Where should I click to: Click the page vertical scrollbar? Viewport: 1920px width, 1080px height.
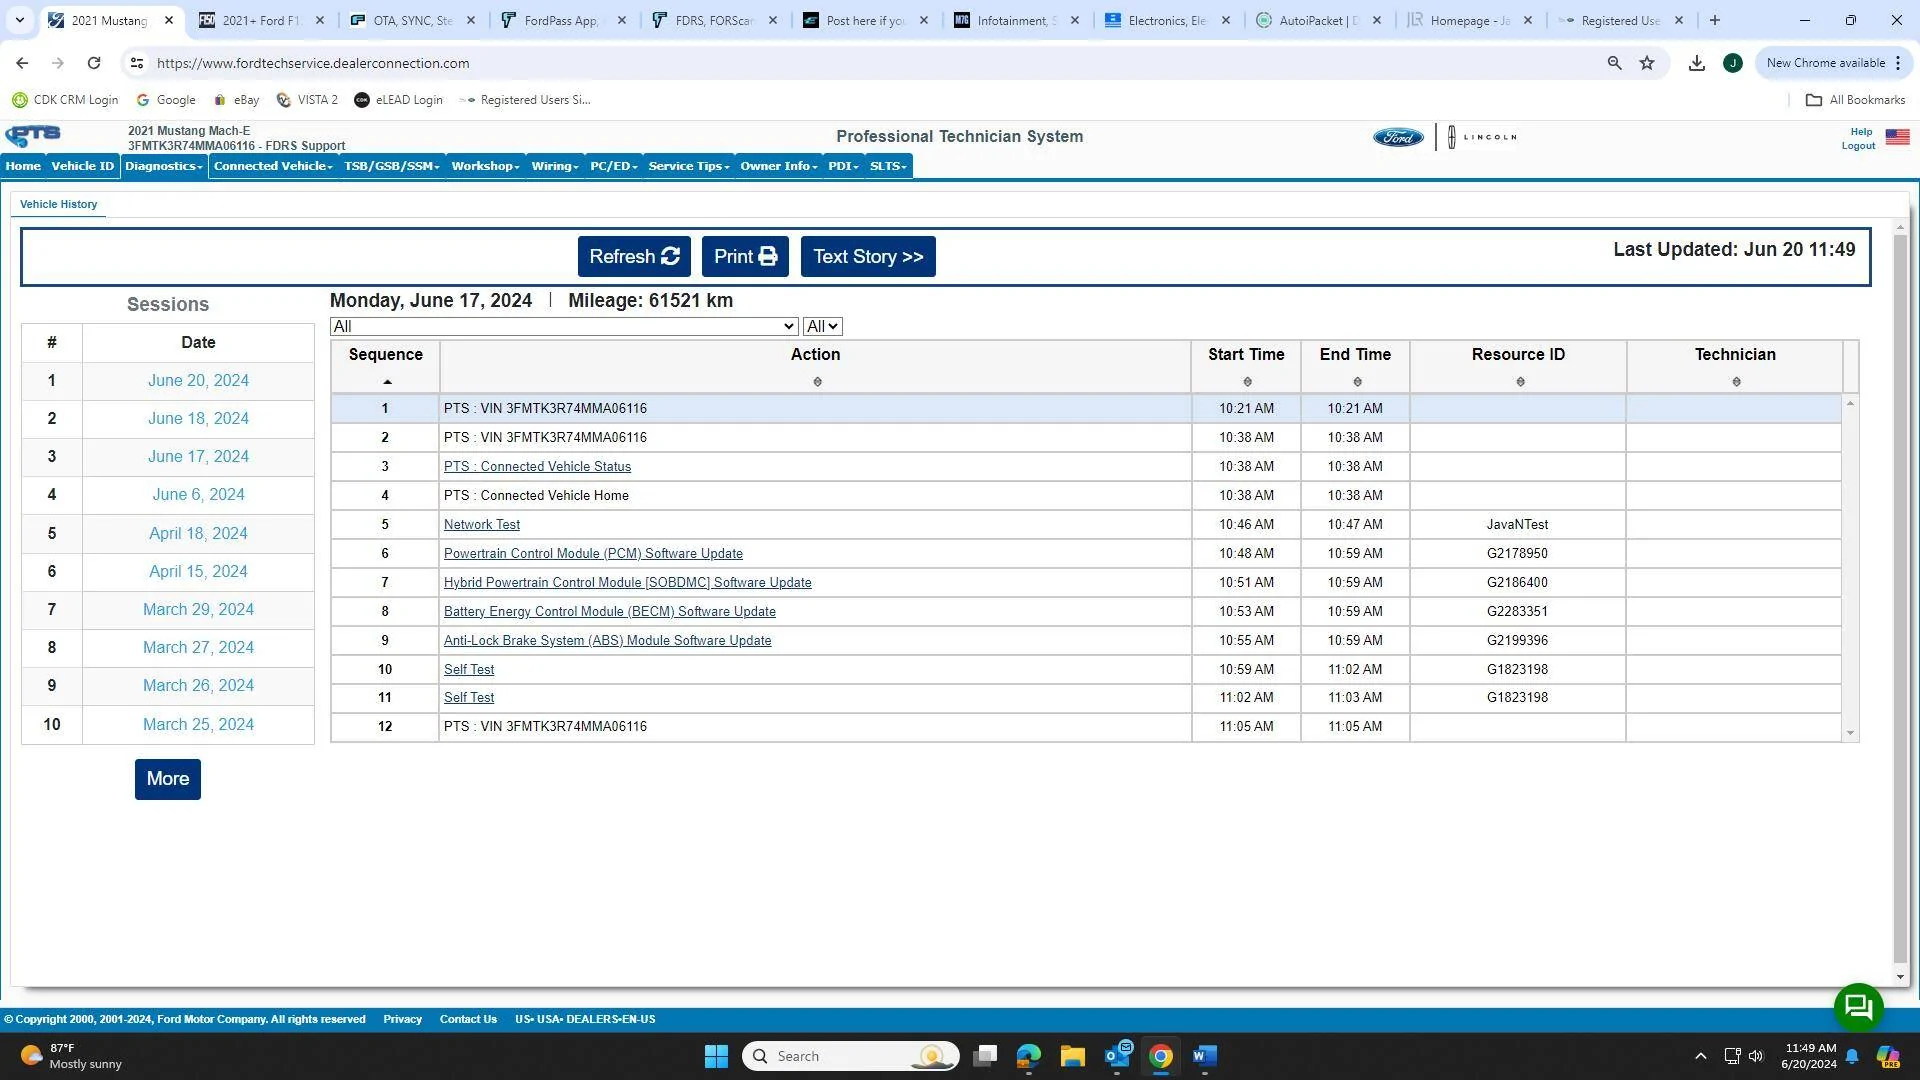tap(1900, 600)
